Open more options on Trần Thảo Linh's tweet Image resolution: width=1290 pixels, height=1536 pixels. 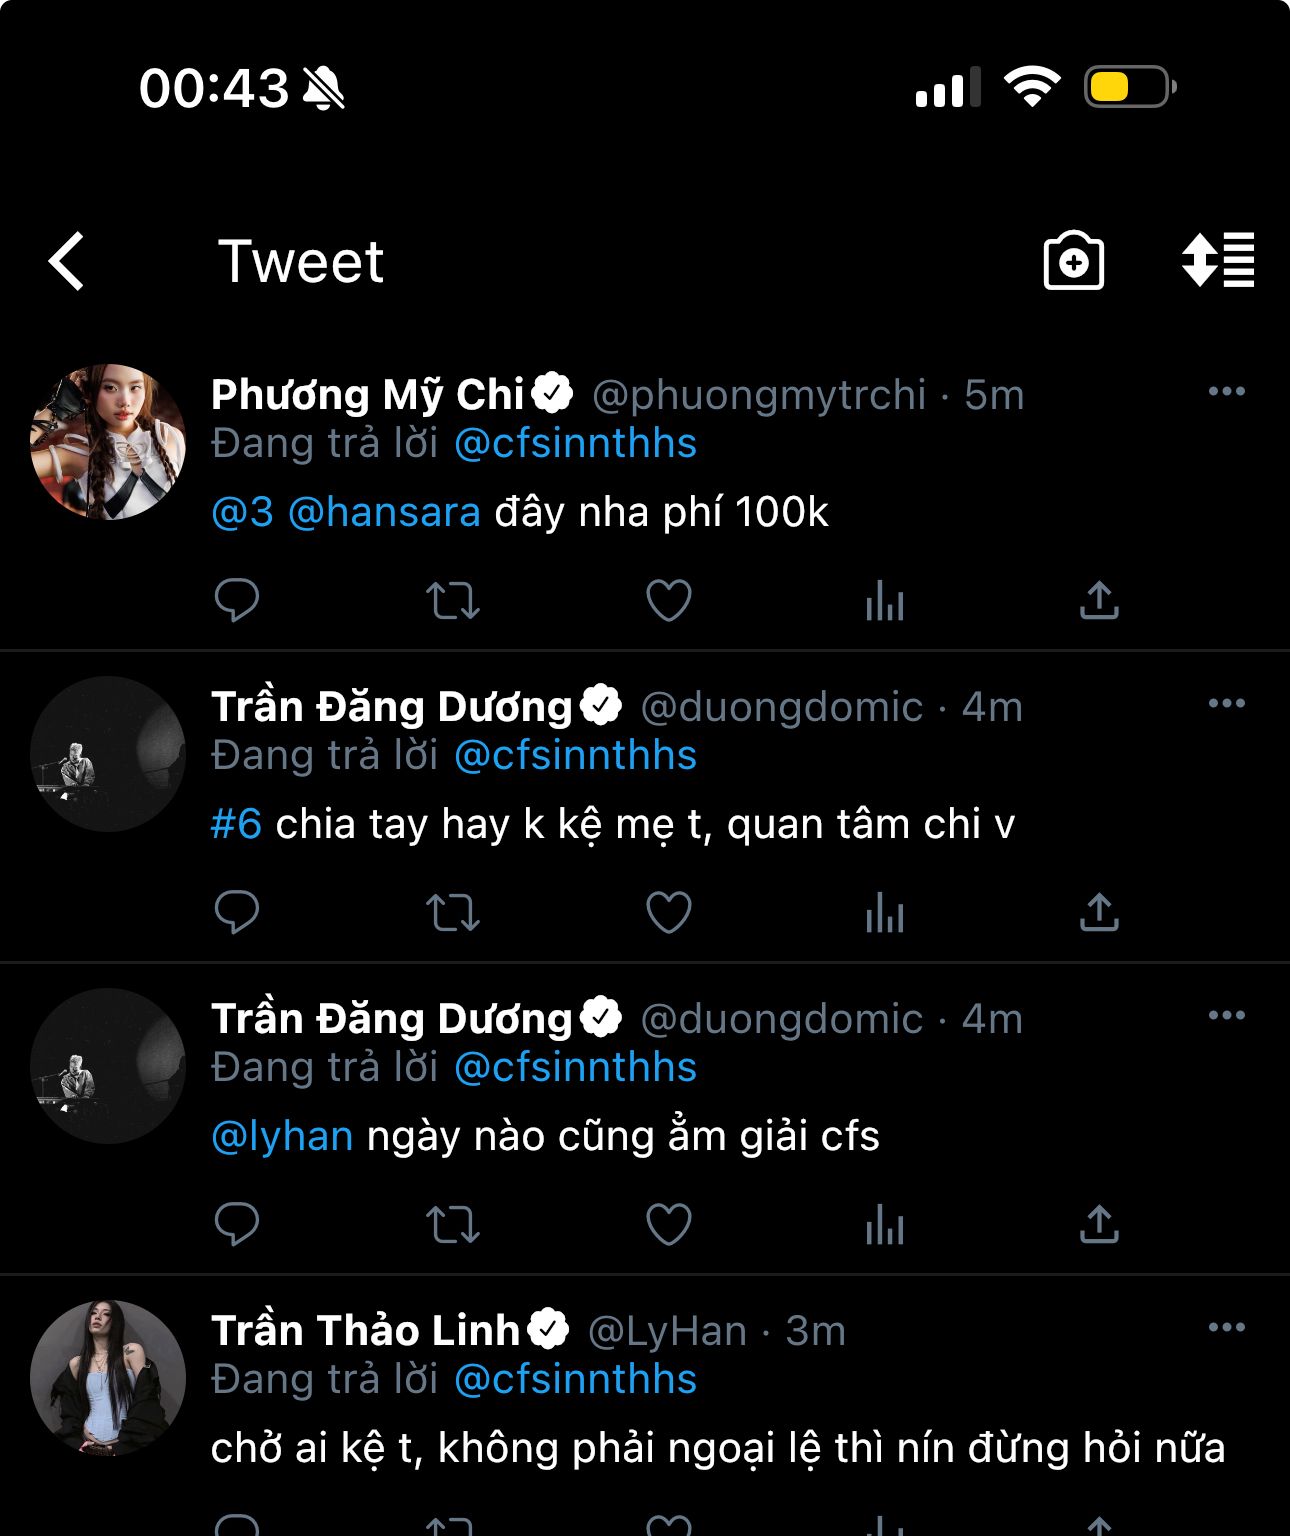(1227, 1327)
